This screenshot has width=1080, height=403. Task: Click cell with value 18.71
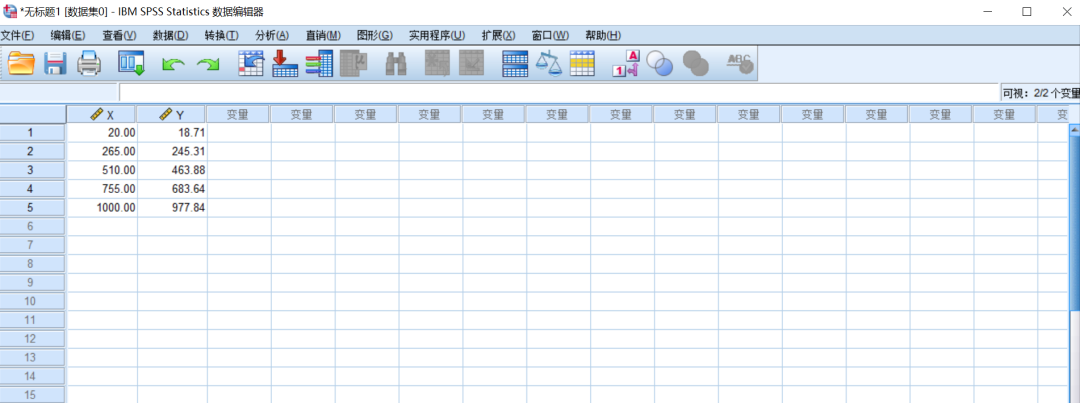click(172, 132)
